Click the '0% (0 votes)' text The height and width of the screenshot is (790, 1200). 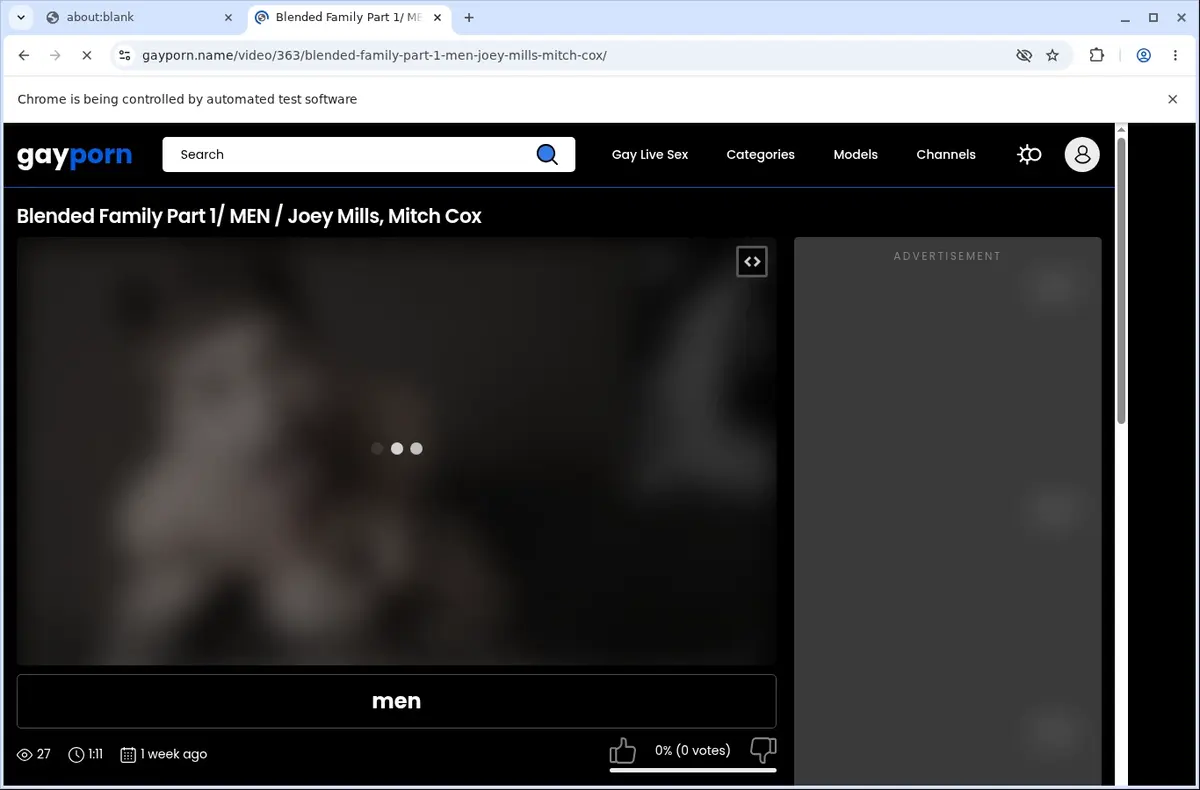pos(693,750)
